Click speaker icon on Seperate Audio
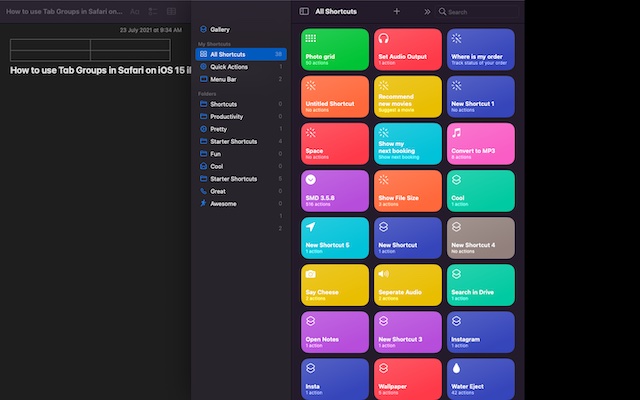The width and height of the screenshot is (640, 400). click(x=383, y=274)
